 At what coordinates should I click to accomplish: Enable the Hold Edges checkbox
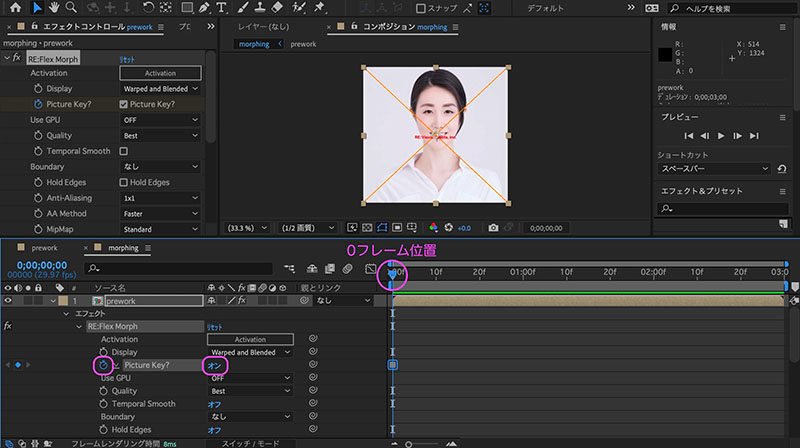click(x=123, y=182)
